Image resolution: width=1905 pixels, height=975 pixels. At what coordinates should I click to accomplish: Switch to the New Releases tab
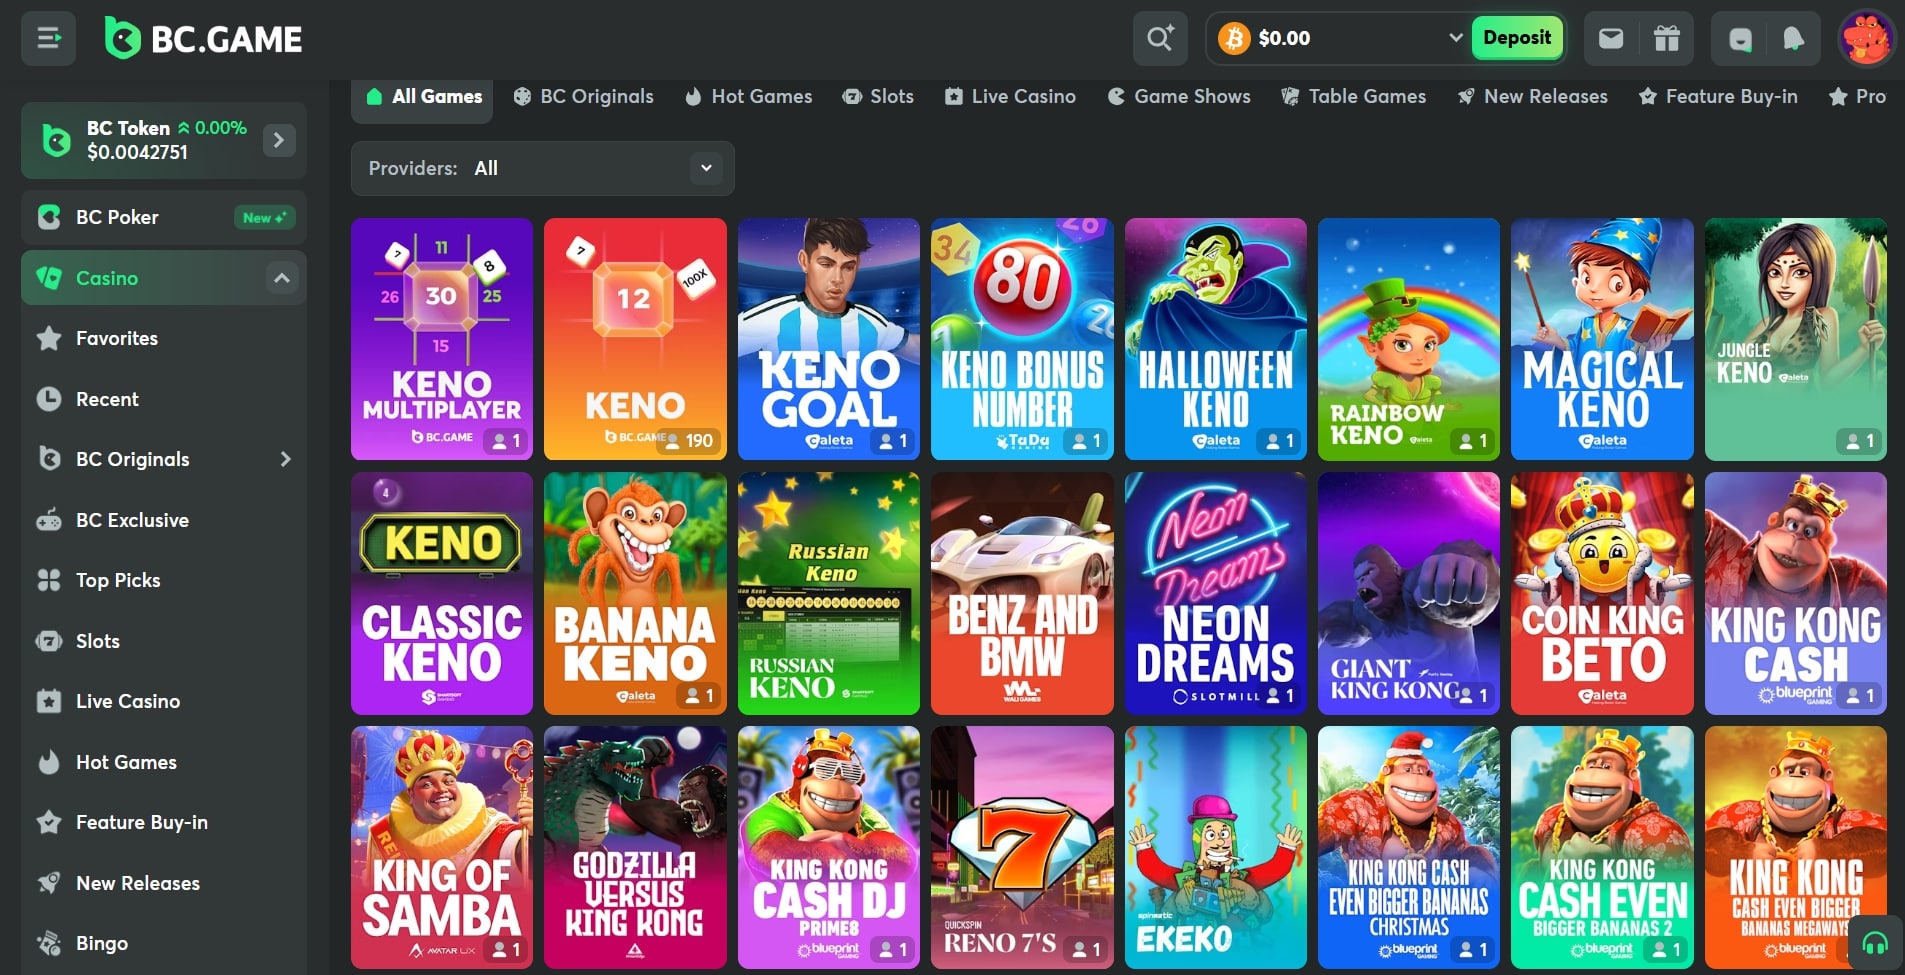tap(1533, 97)
